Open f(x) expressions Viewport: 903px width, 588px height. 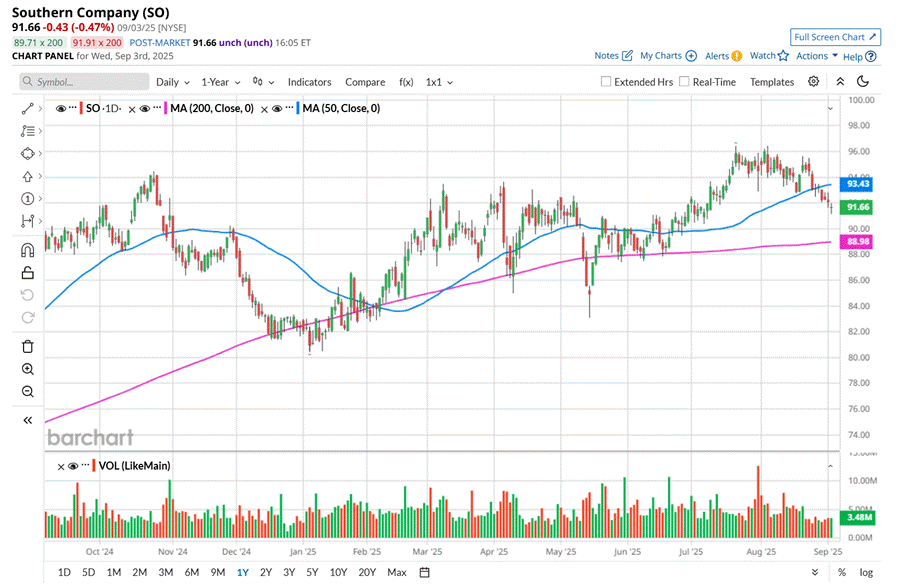406,82
